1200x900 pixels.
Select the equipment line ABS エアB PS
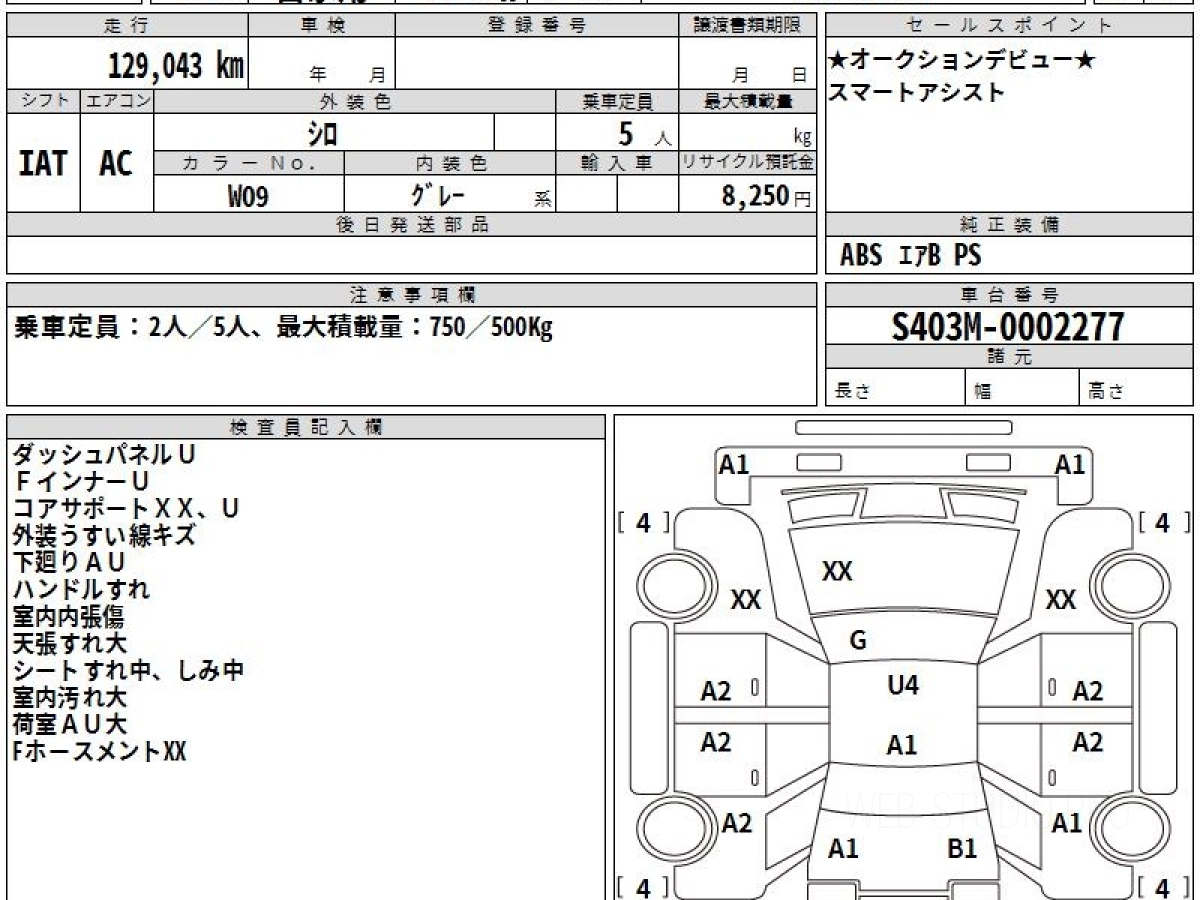910,256
